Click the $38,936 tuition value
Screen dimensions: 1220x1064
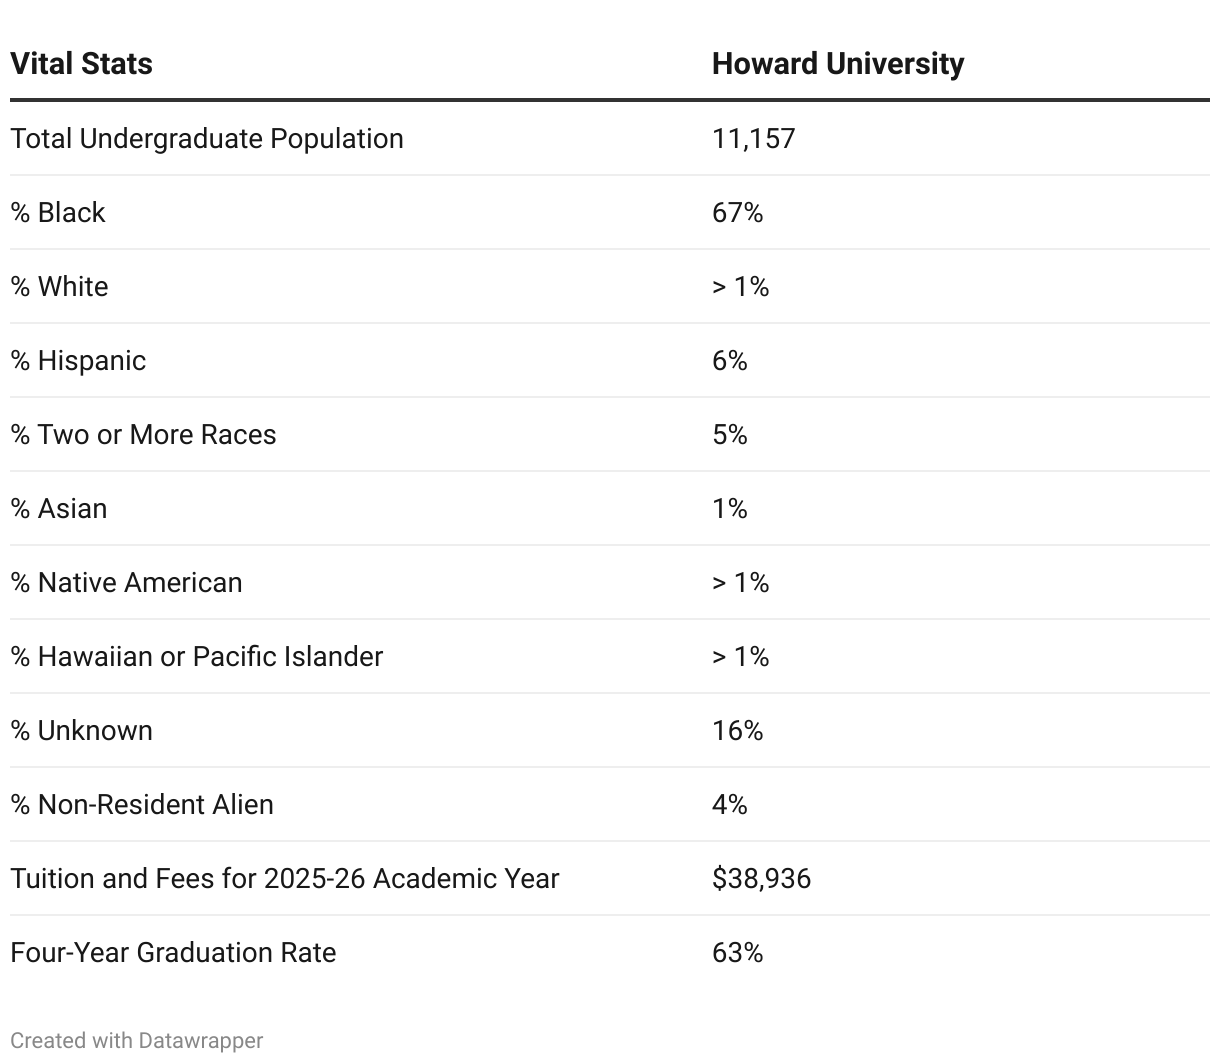pos(761,878)
